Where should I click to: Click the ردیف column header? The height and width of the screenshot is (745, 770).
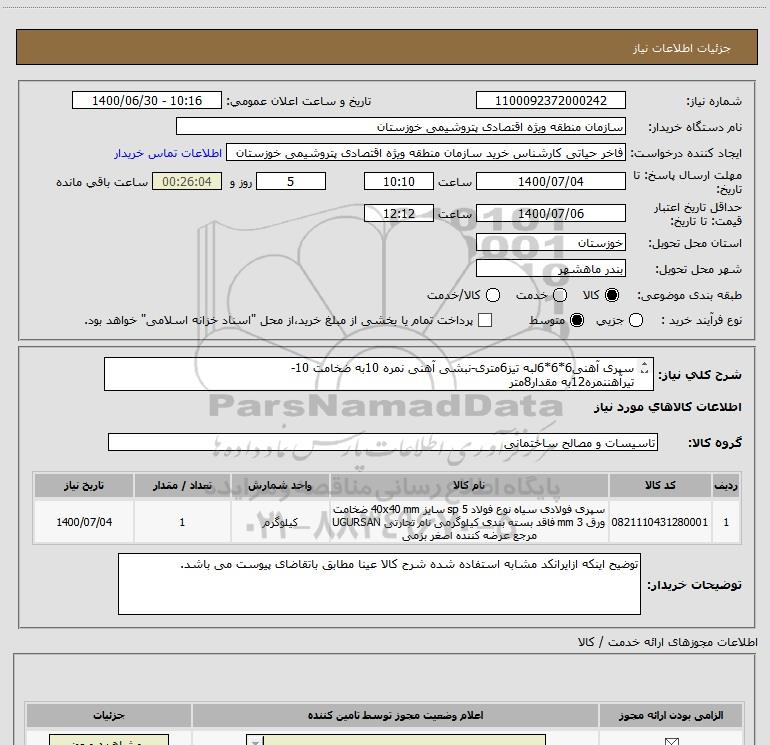click(726, 485)
